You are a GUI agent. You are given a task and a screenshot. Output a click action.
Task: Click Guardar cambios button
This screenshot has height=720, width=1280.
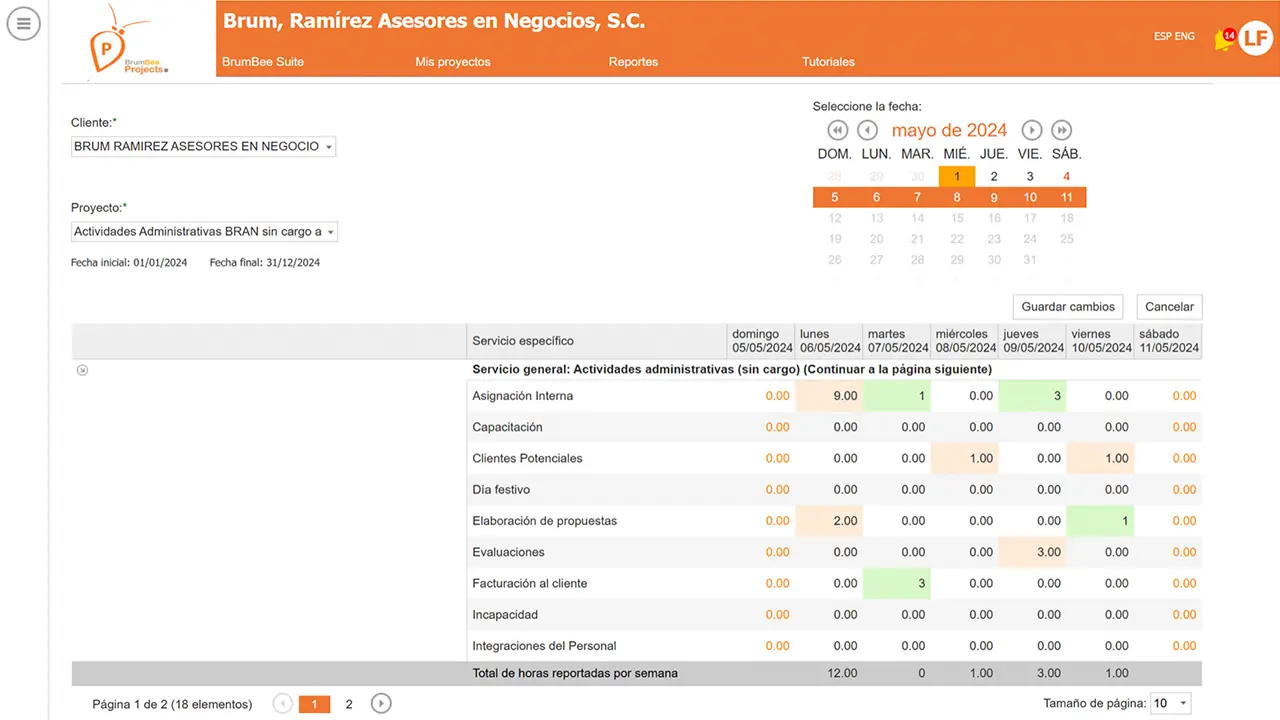[1068, 307]
